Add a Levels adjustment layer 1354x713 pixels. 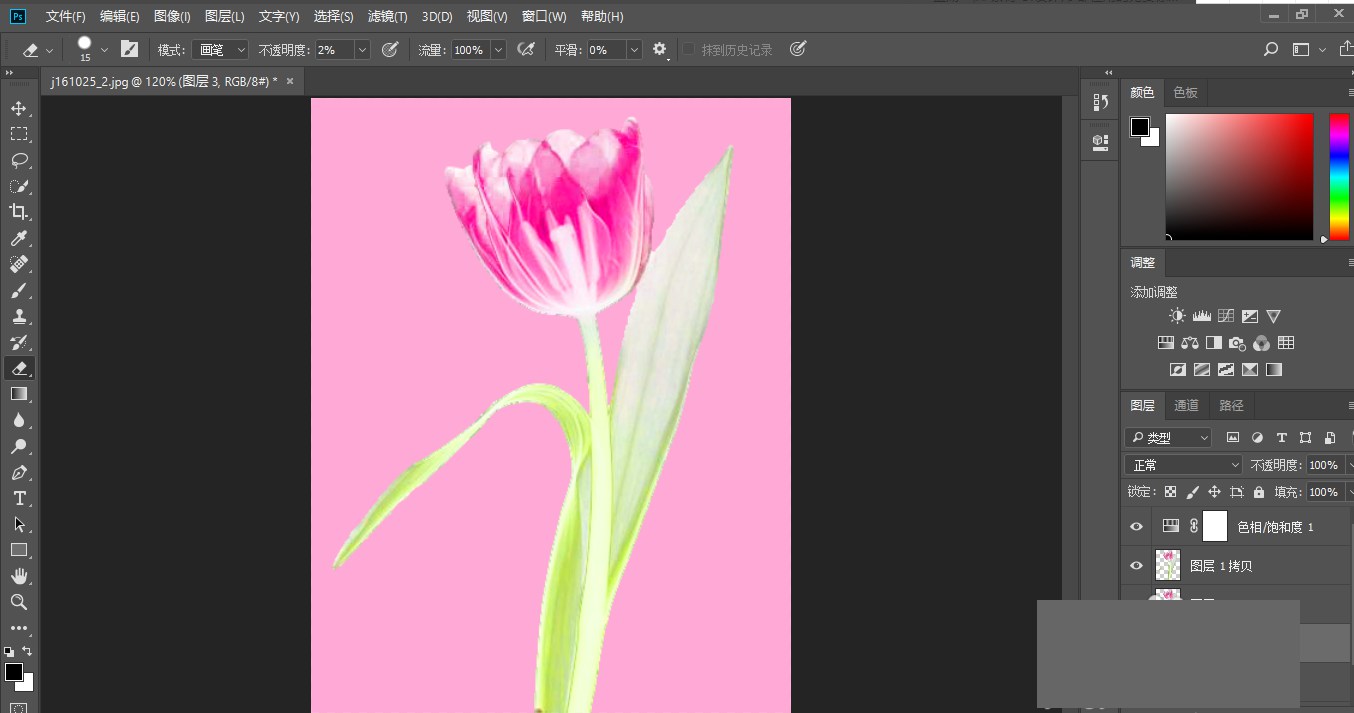coord(1201,315)
